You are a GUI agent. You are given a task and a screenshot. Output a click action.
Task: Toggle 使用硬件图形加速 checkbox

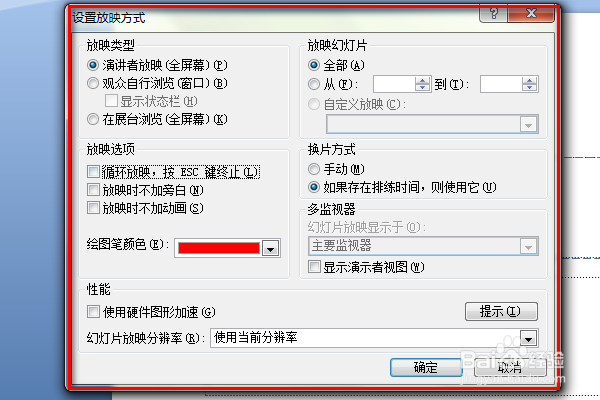pyautogui.click(x=93, y=312)
